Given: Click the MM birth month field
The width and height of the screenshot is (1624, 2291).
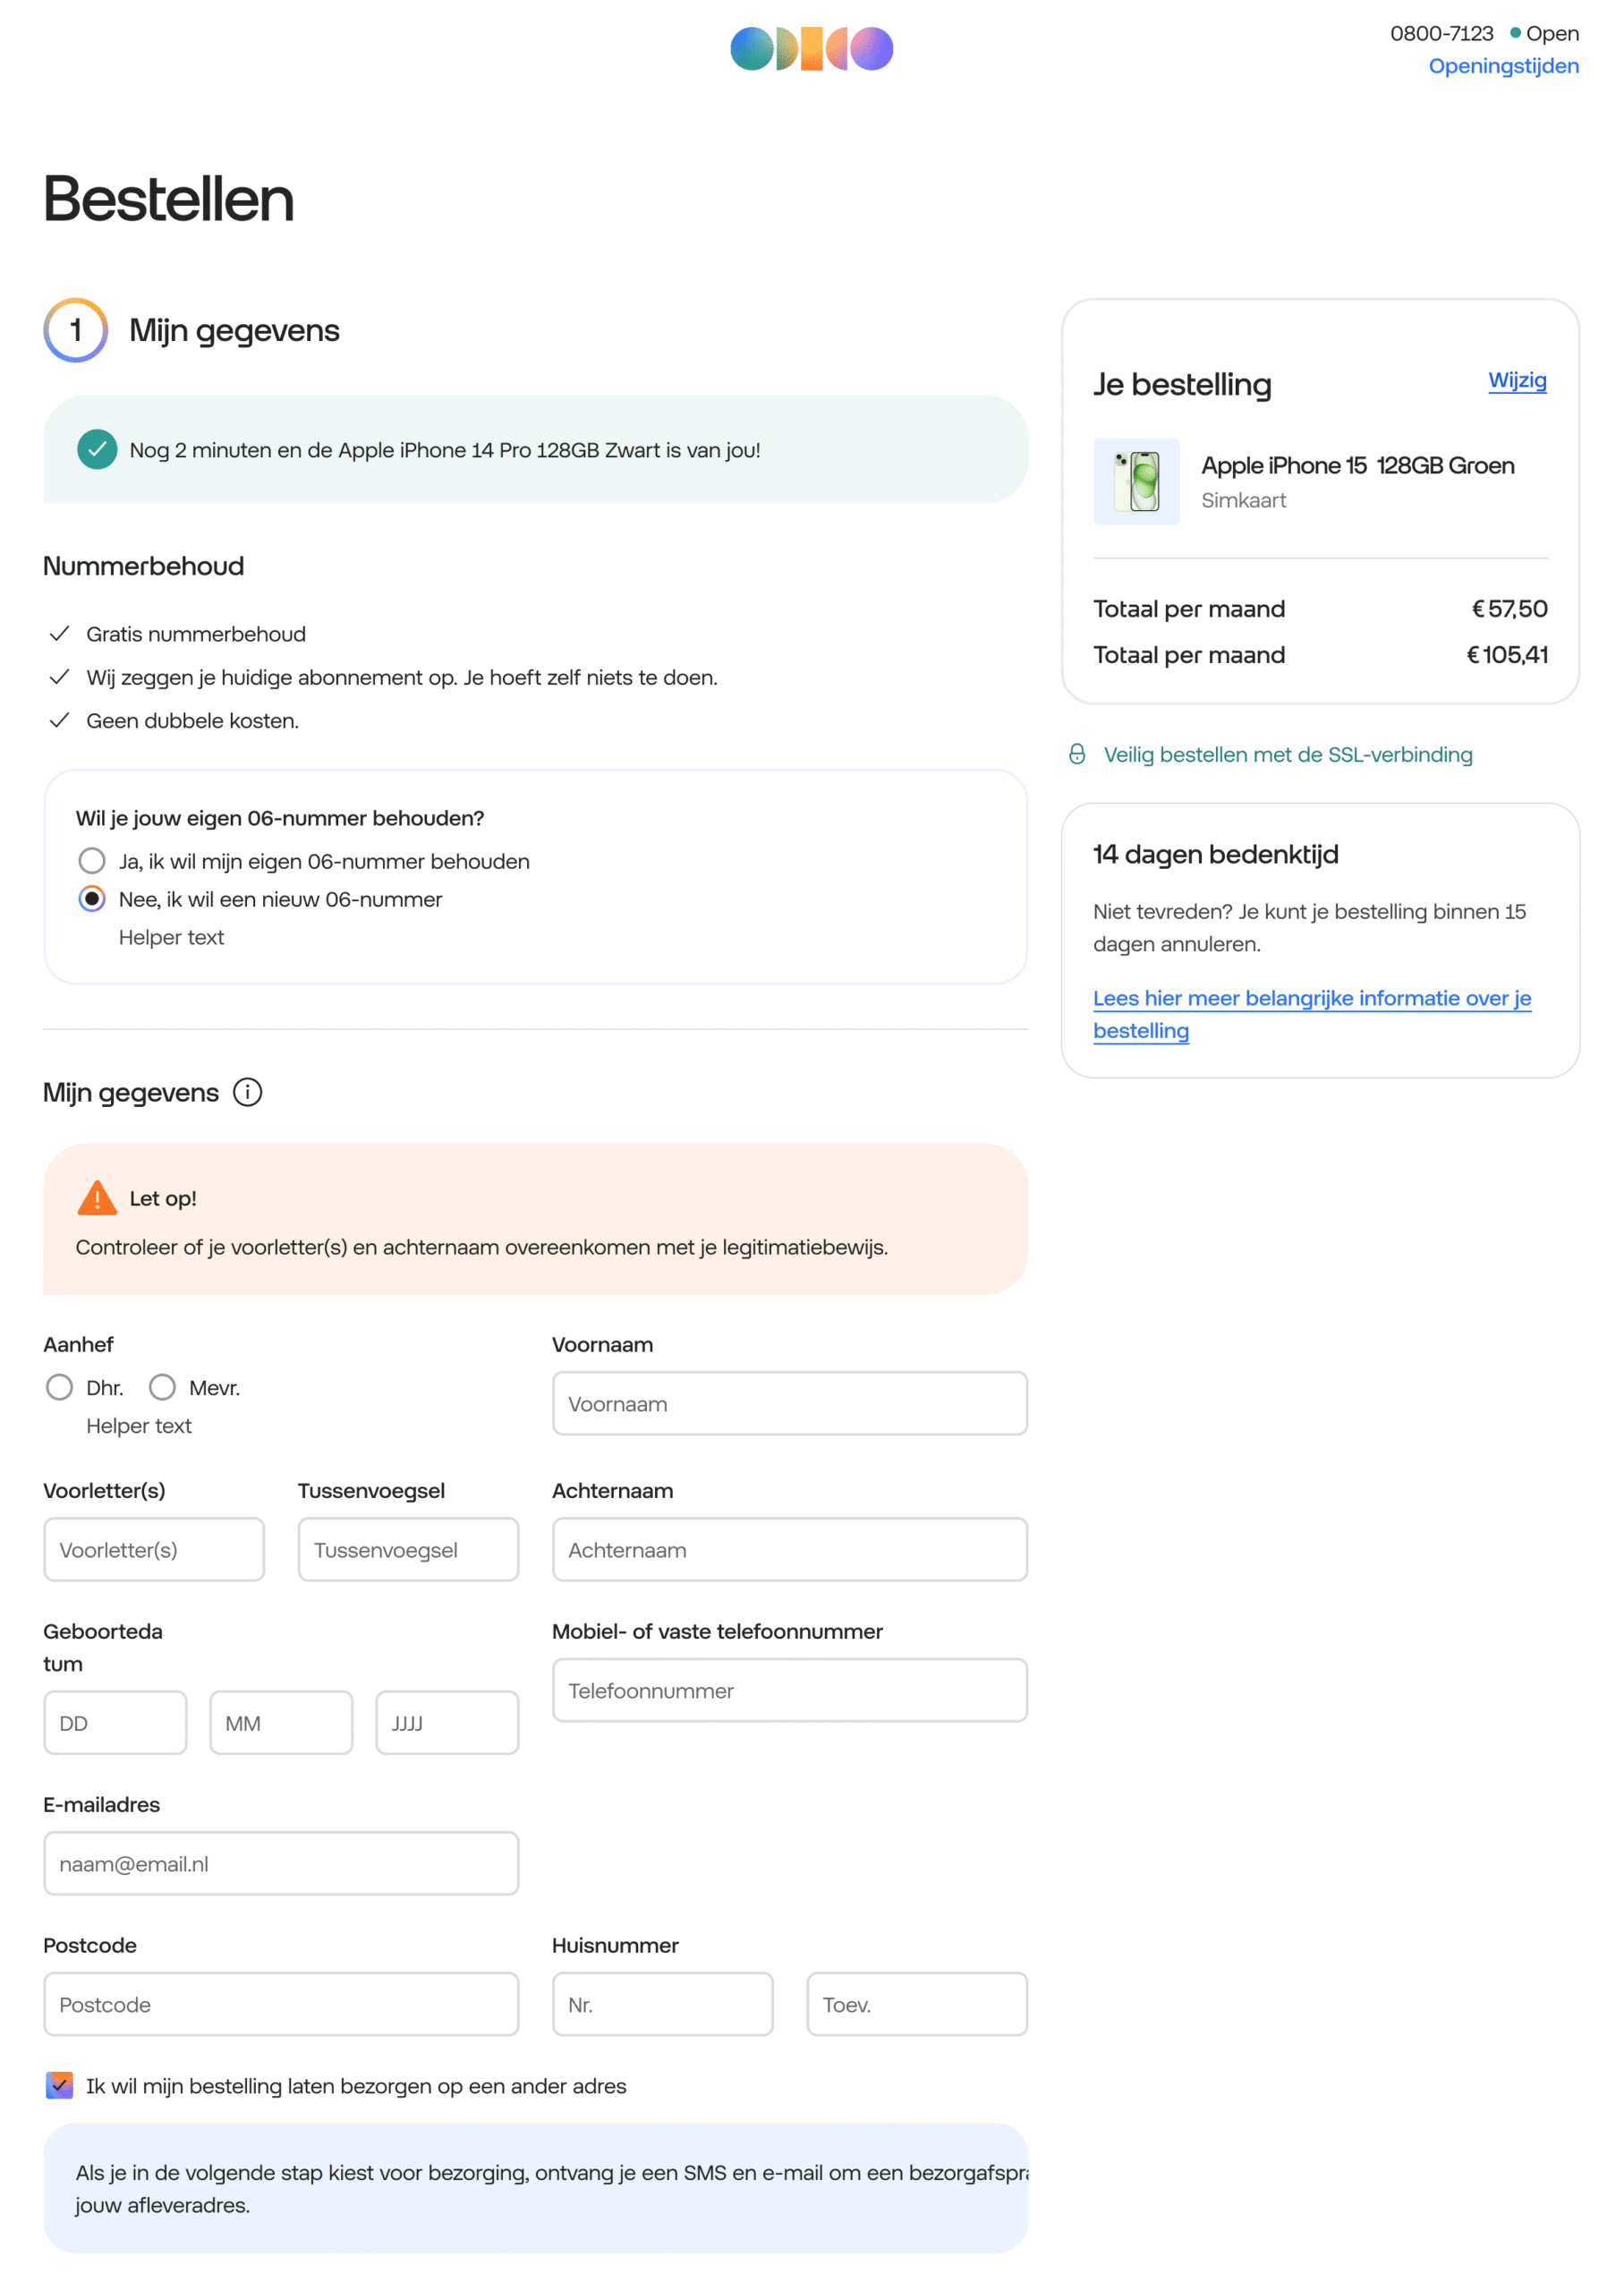Looking at the screenshot, I should tap(281, 1722).
